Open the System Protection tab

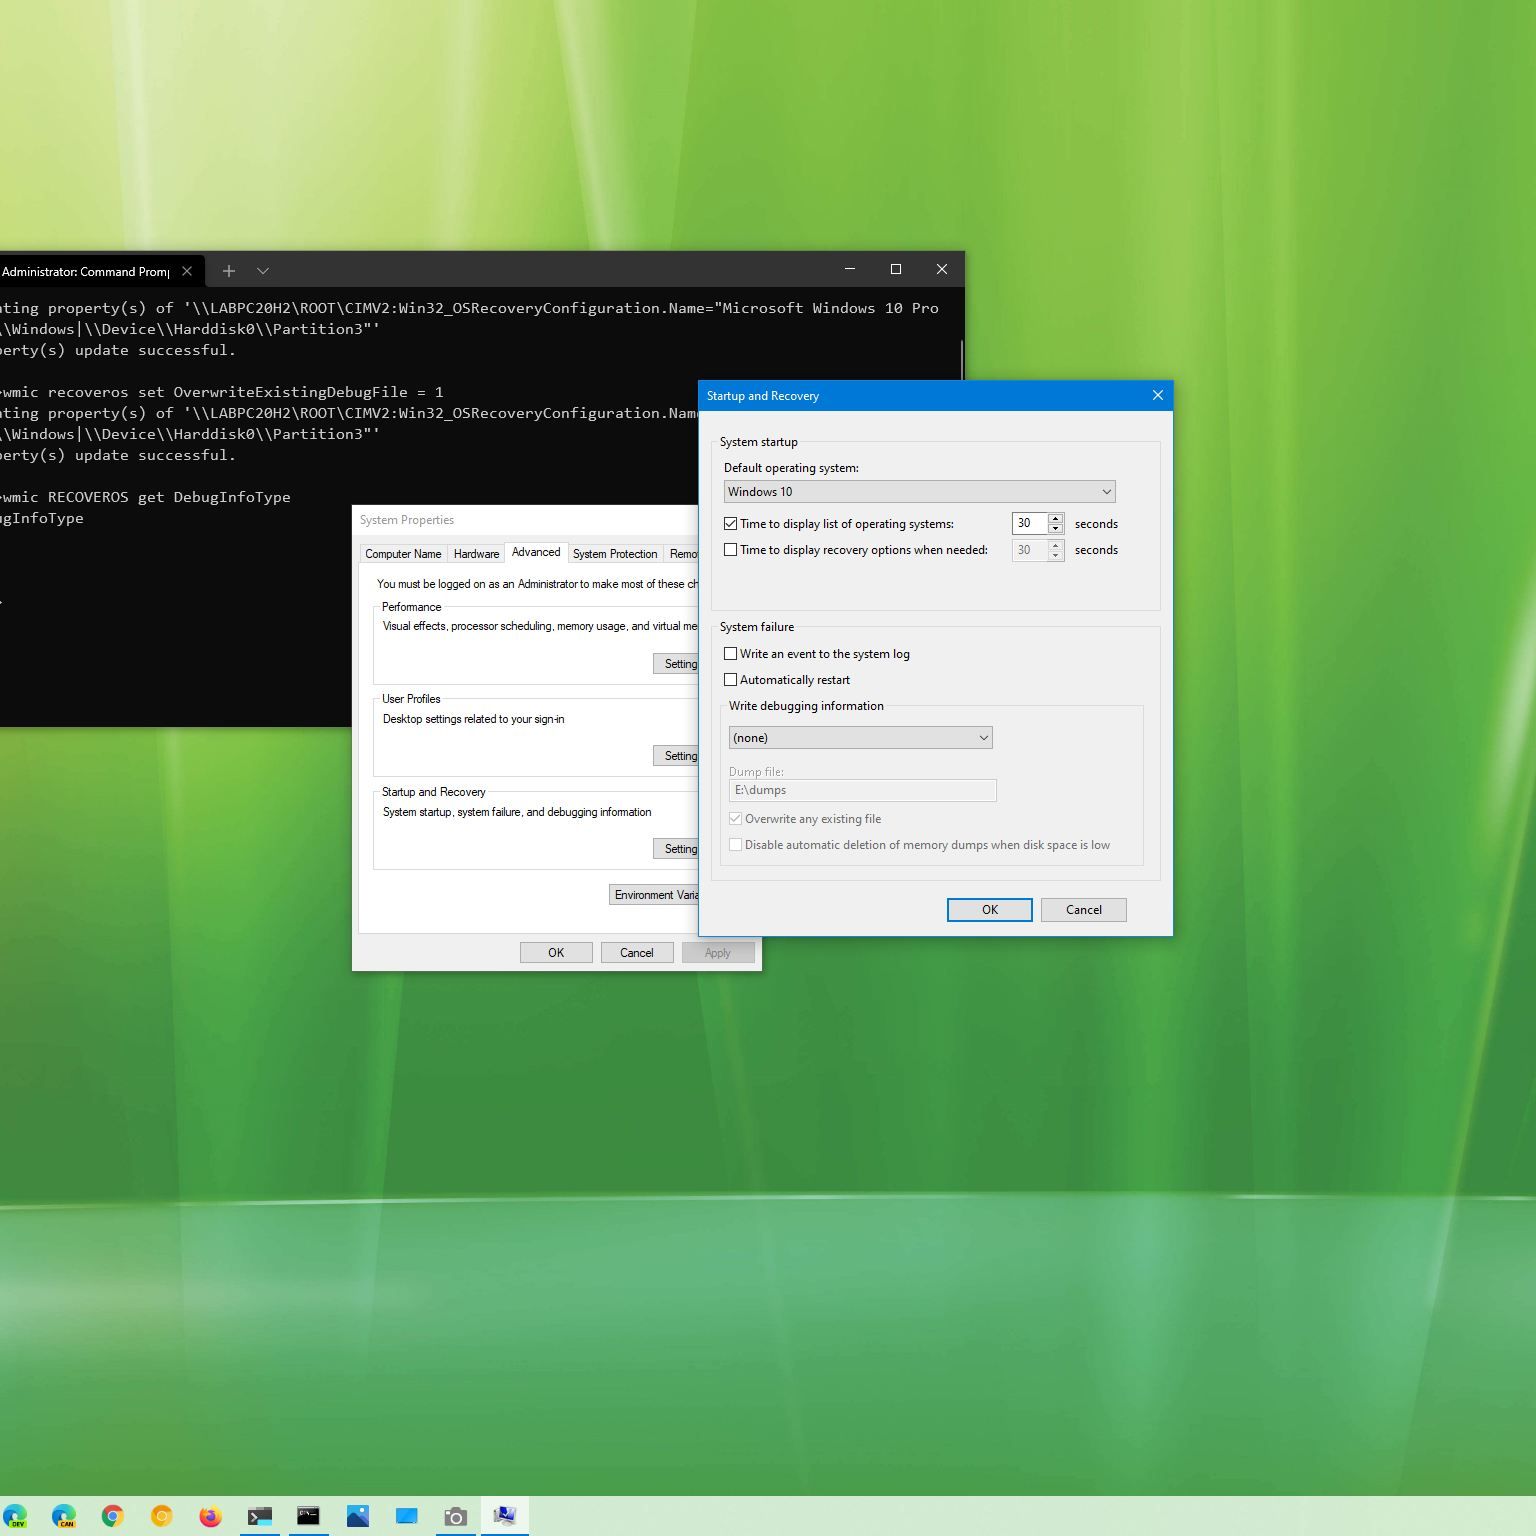tap(614, 554)
